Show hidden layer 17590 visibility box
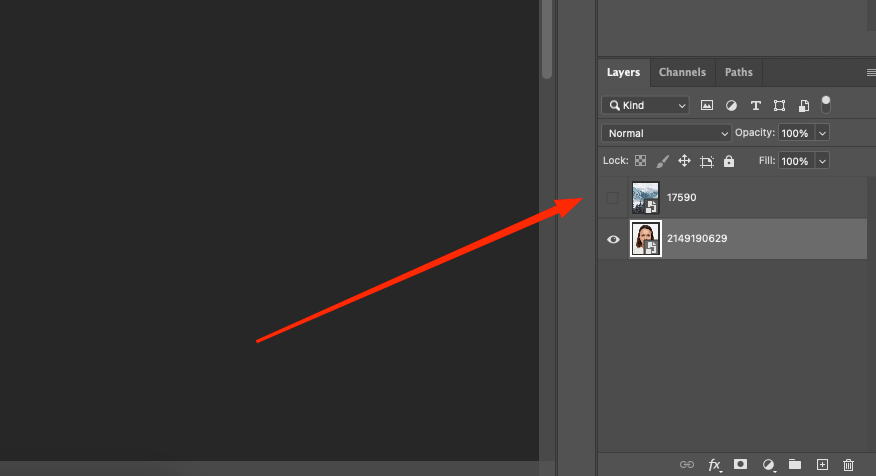The image size is (876, 476). point(613,197)
